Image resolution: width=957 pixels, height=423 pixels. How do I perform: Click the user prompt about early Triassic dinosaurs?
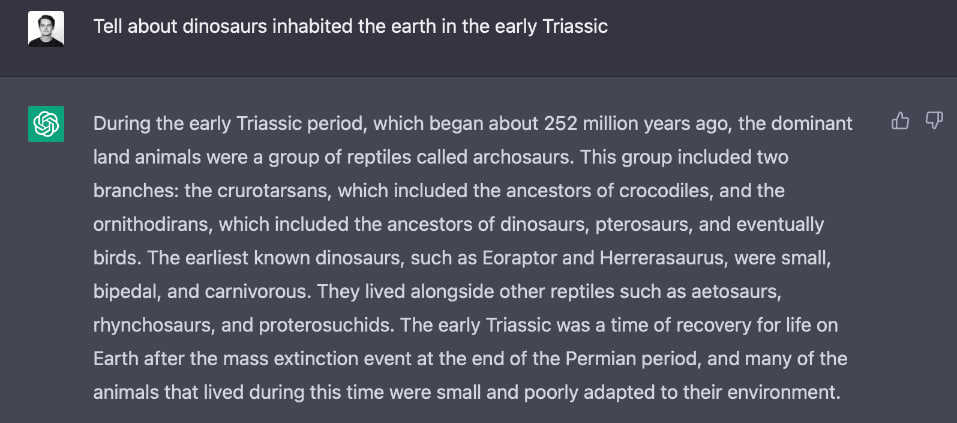(x=351, y=26)
